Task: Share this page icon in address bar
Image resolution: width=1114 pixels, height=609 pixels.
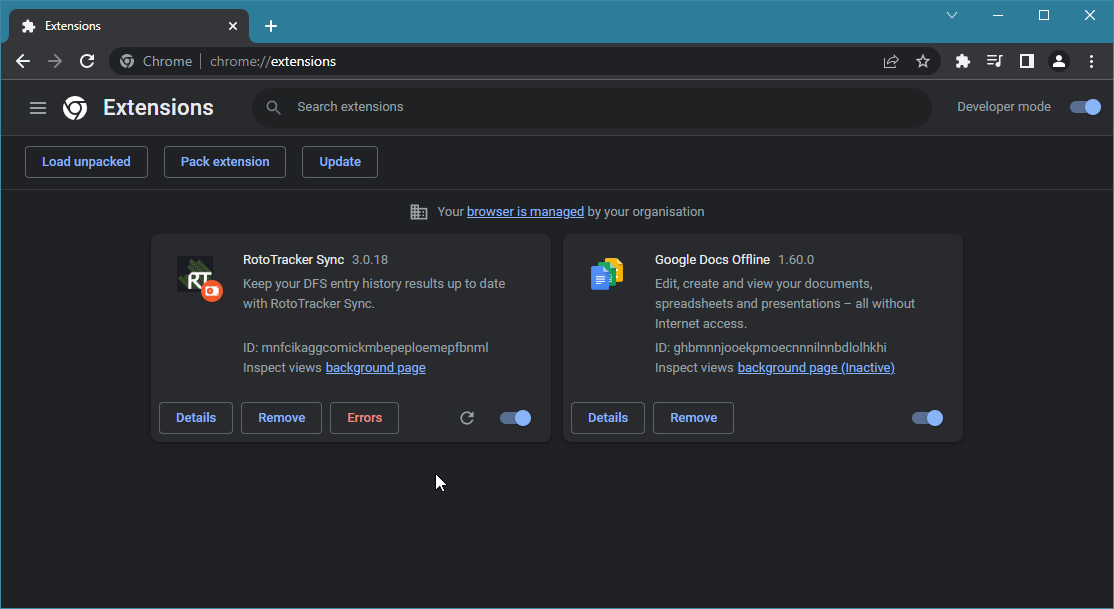Action: point(891,61)
